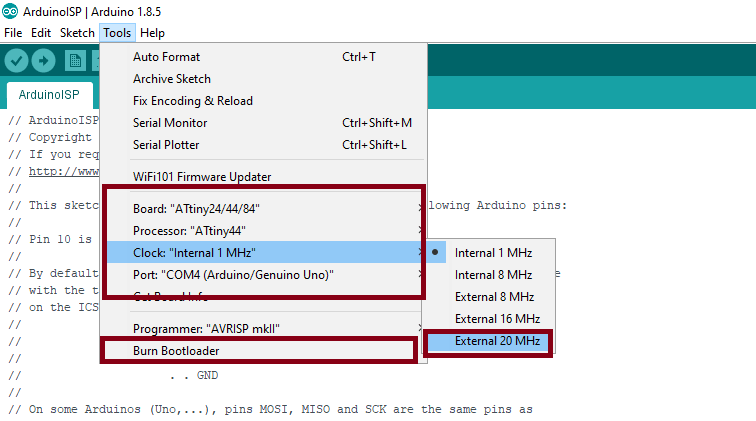Open the Edit menu
This screenshot has width=756, height=421.
[x=41, y=33]
